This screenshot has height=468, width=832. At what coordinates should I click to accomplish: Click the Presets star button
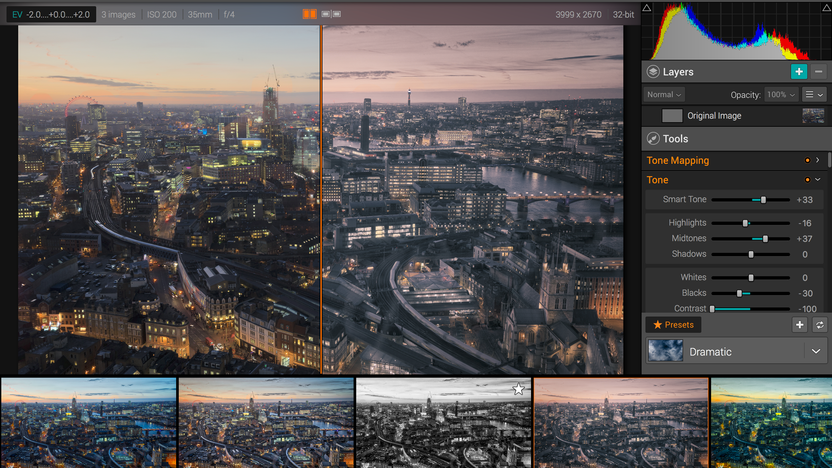[x=673, y=325]
